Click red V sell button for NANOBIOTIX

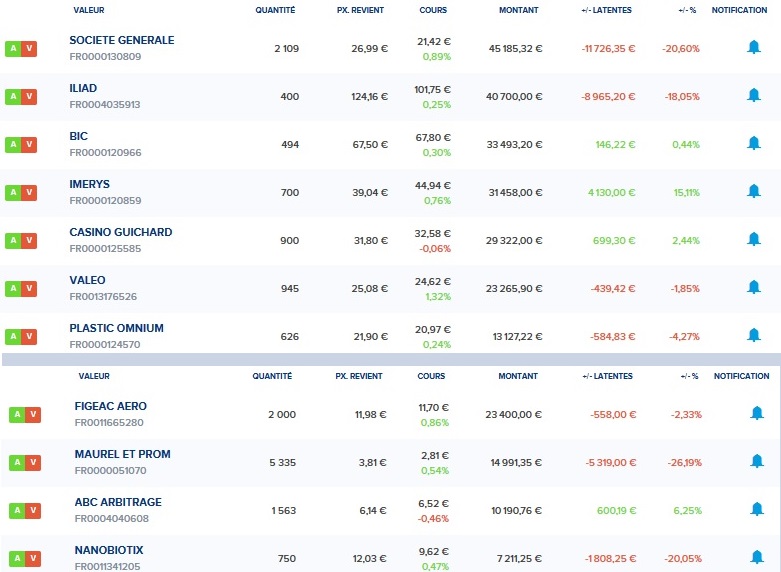click(33, 559)
